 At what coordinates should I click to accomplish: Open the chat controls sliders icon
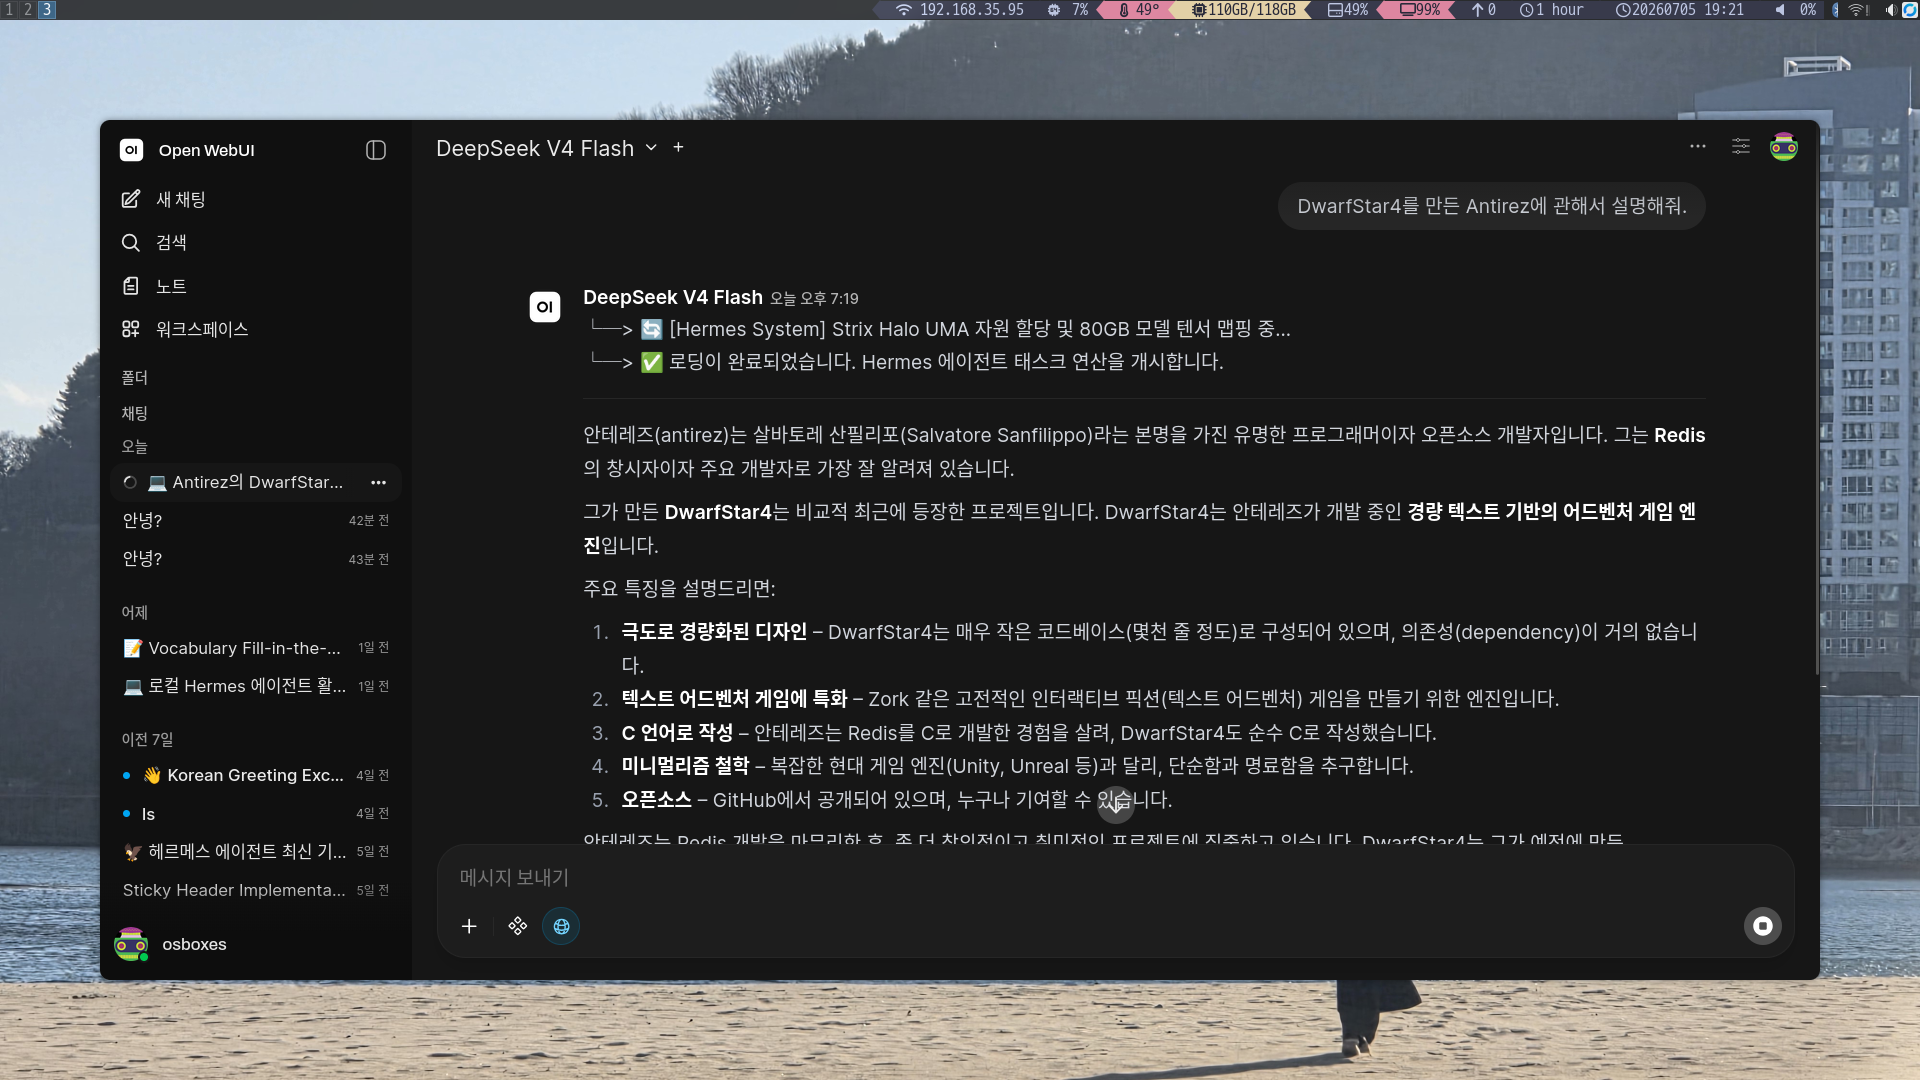[x=1741, y=147]
